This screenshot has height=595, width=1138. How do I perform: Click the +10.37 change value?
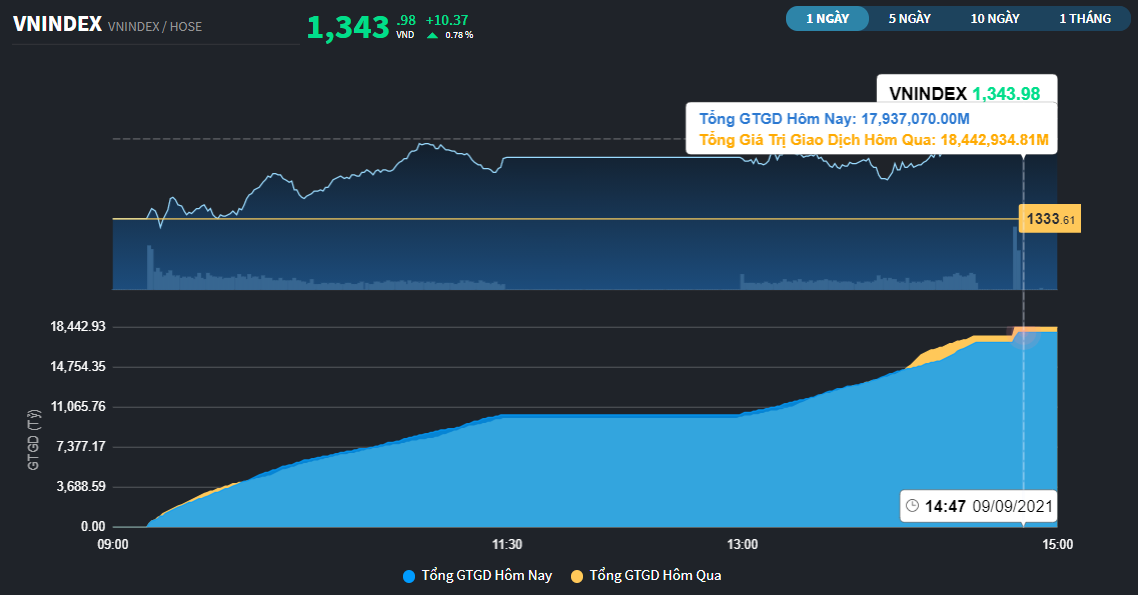447,20
